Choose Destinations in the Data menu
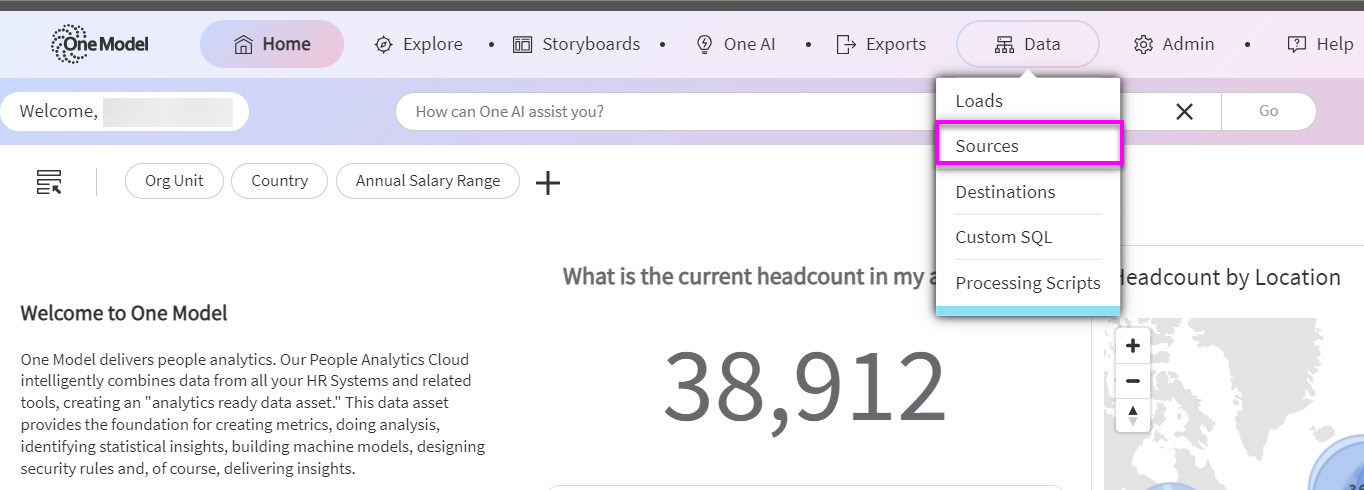The height and width of the screenshot is (490, 1364). (x=1005, y=192)
